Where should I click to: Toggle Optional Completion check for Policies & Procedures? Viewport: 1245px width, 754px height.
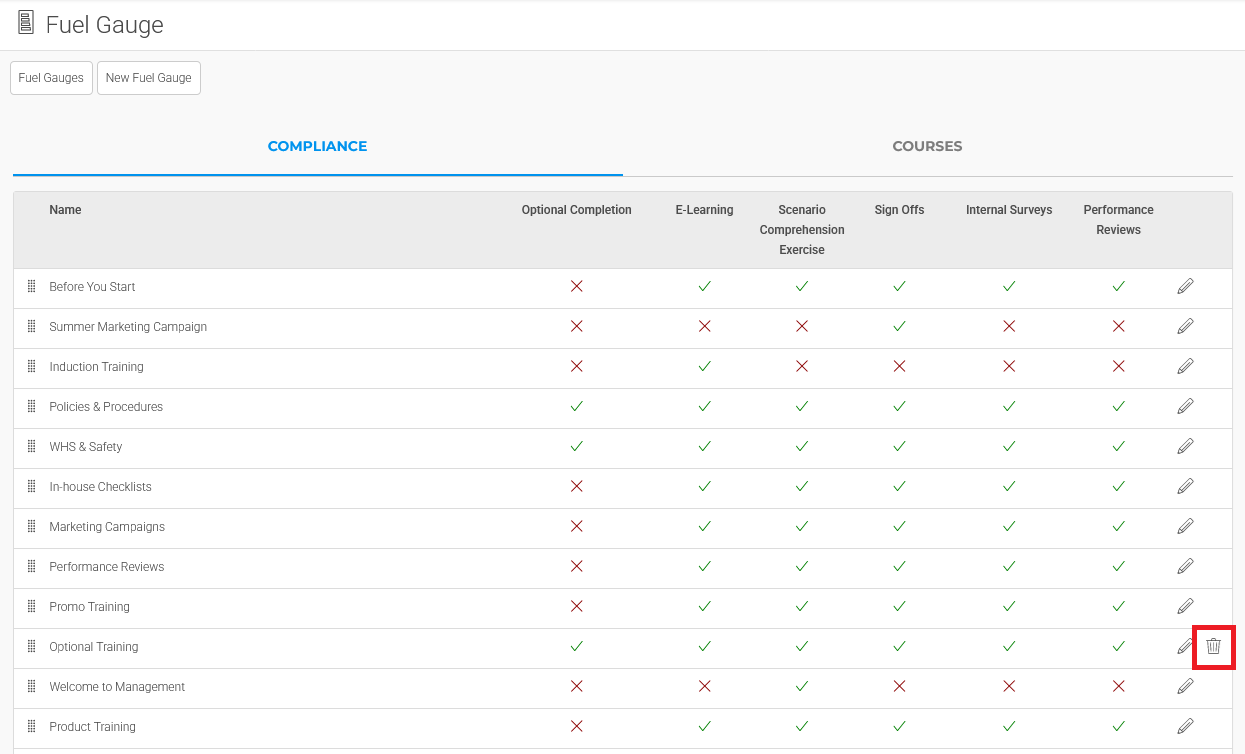pos(576,407)
